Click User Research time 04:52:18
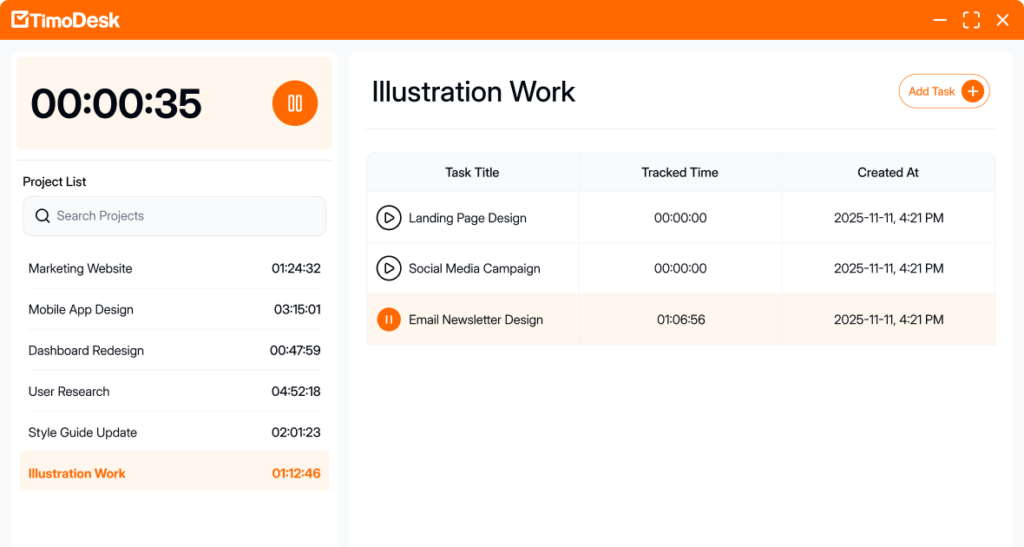Image resolution: width=1024 pixels, height=547 pixels. [296, 392]
